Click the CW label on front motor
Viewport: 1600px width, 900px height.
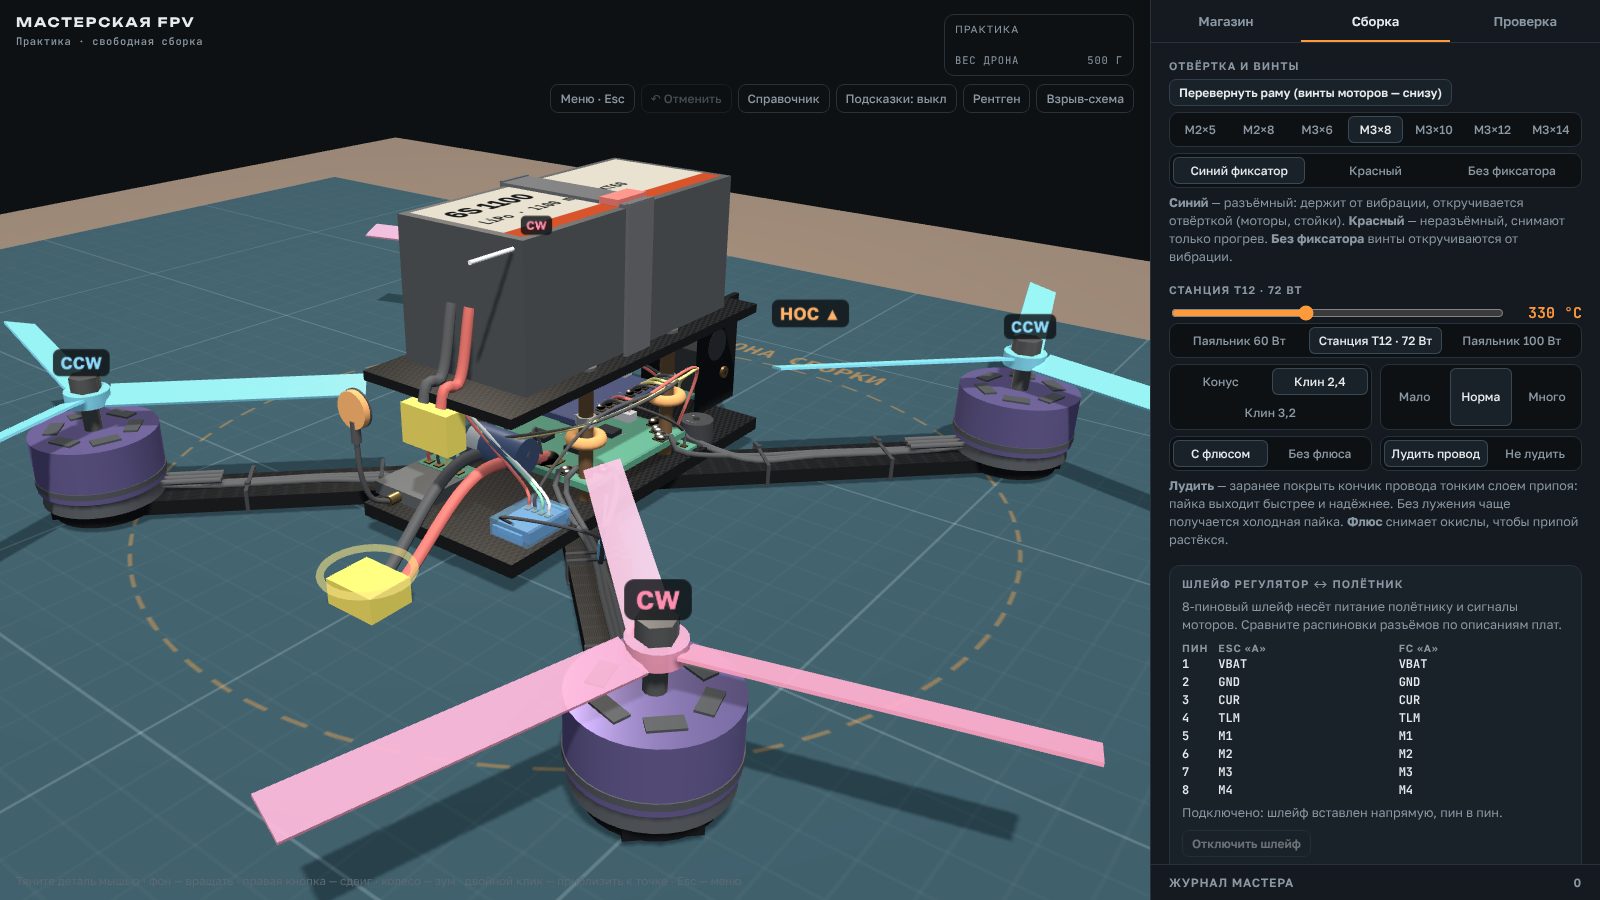coord(657,600)
